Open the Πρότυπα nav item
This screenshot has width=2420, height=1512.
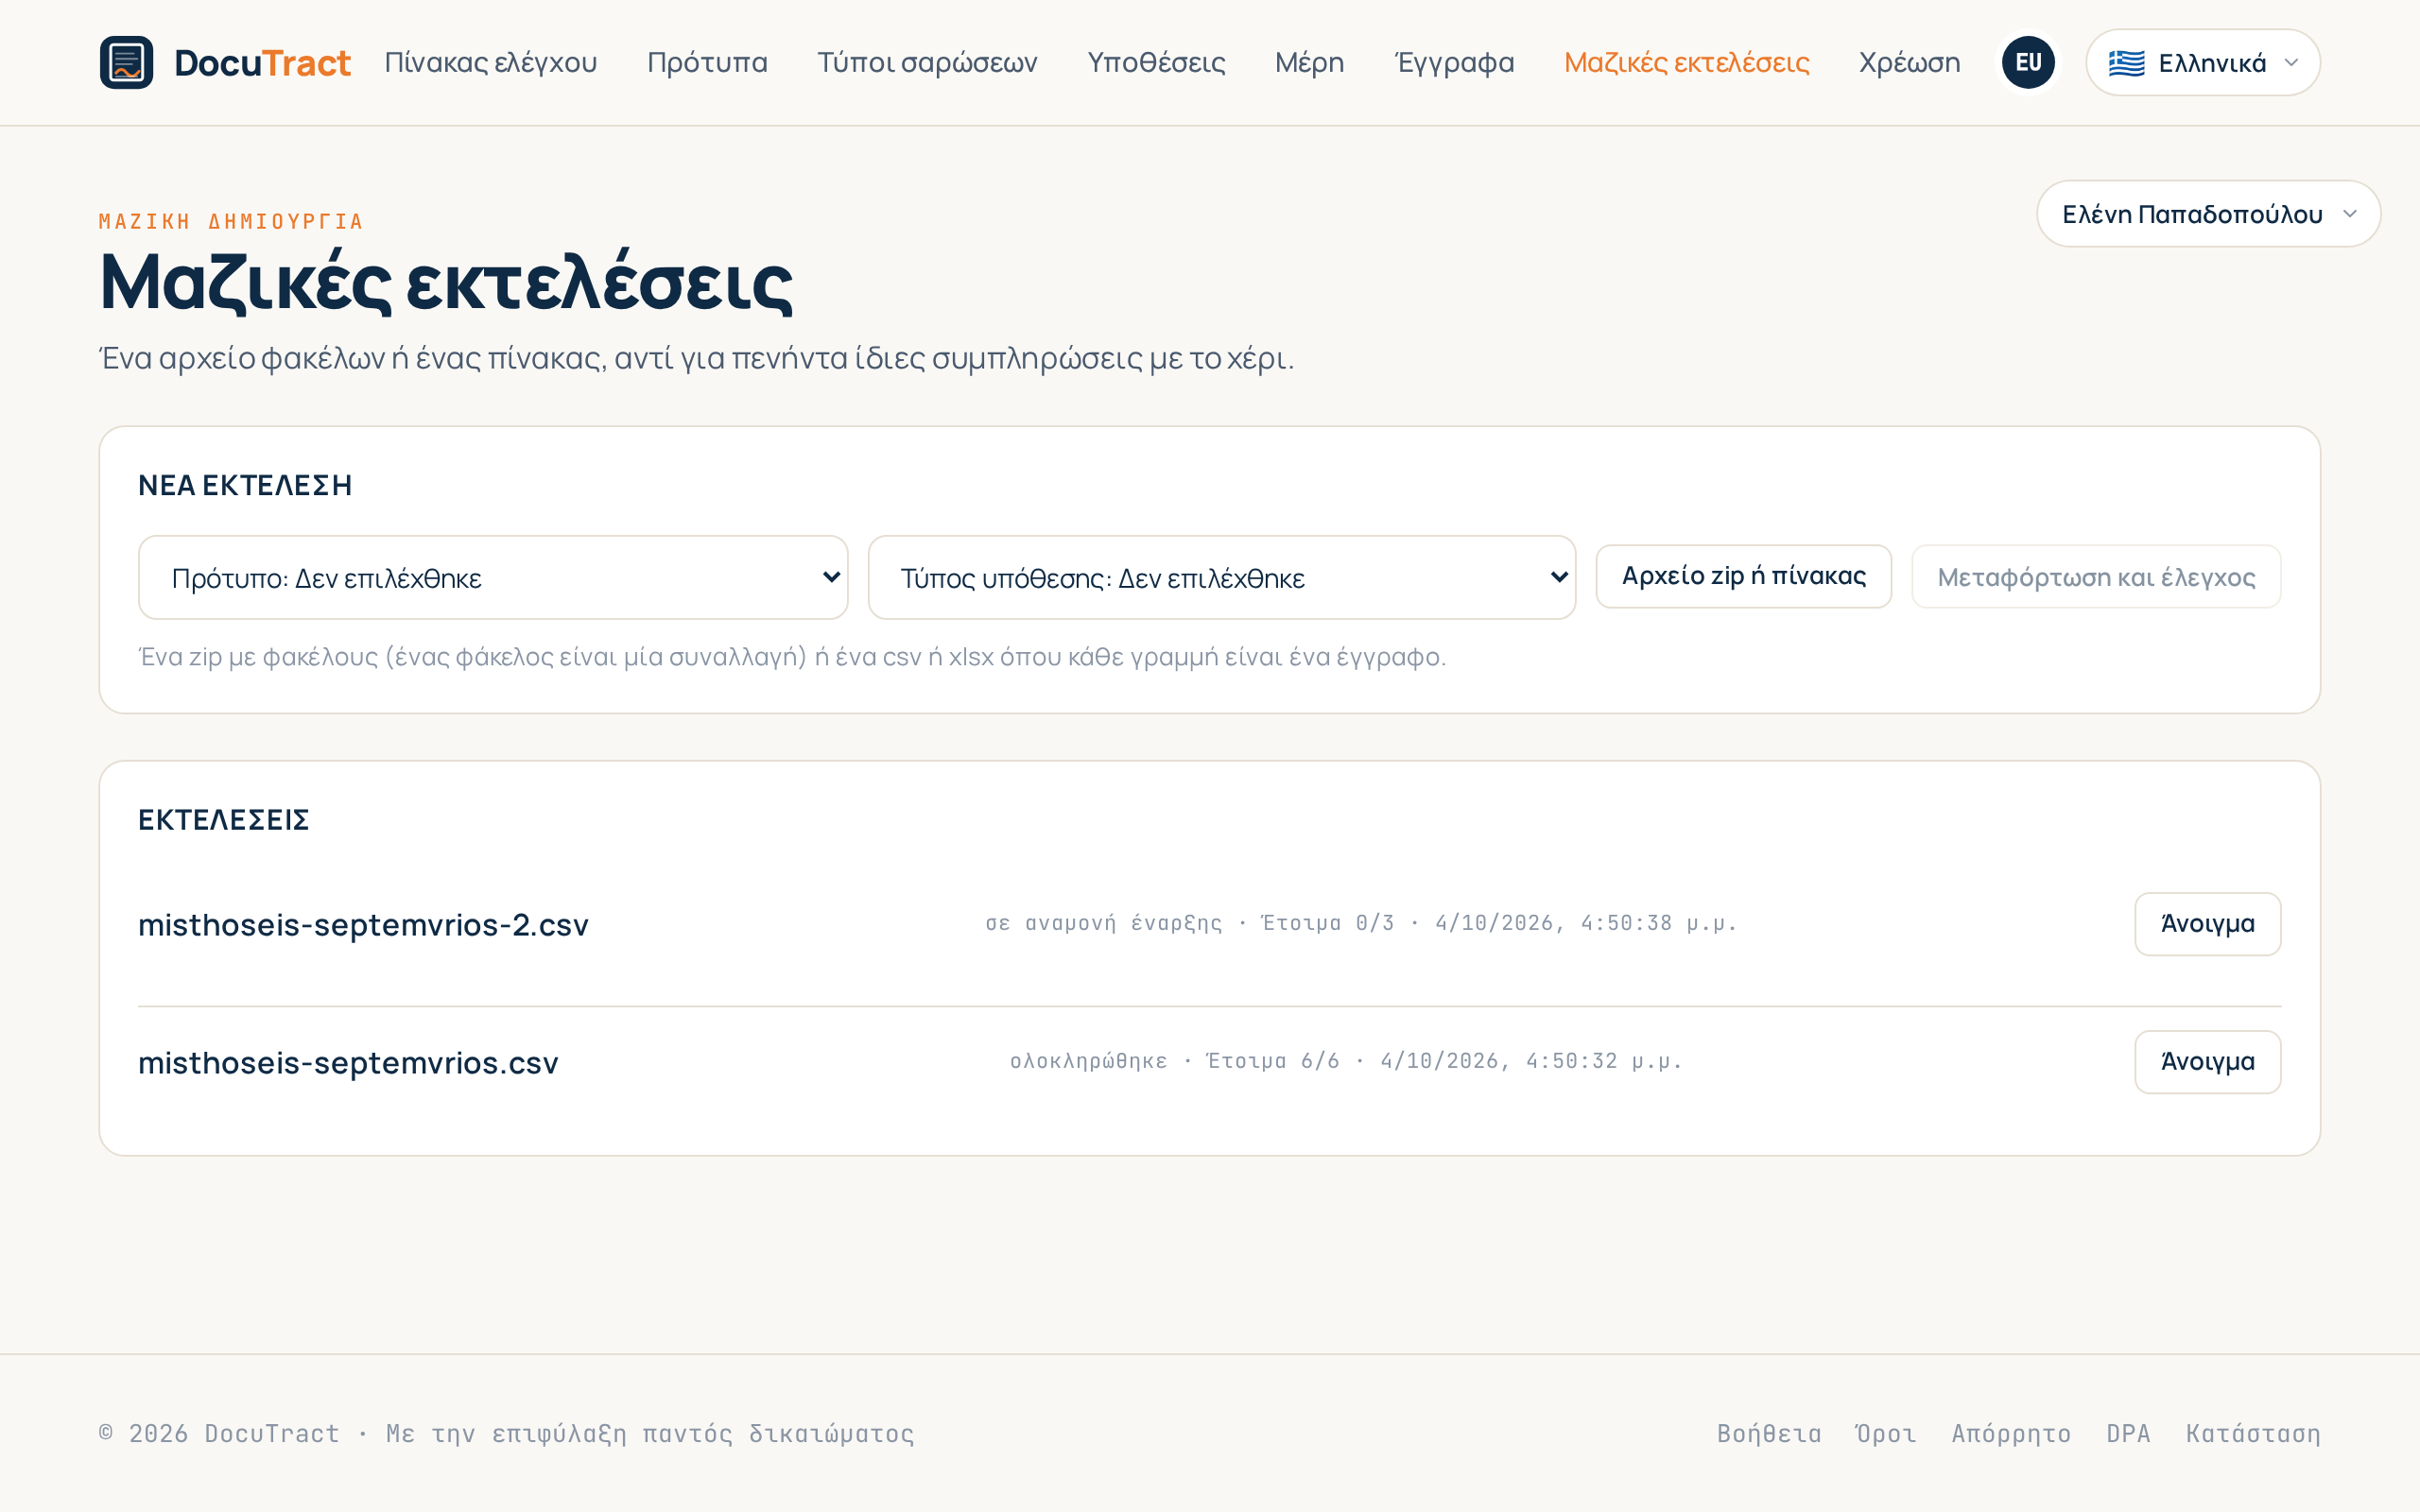click(707, 62)
